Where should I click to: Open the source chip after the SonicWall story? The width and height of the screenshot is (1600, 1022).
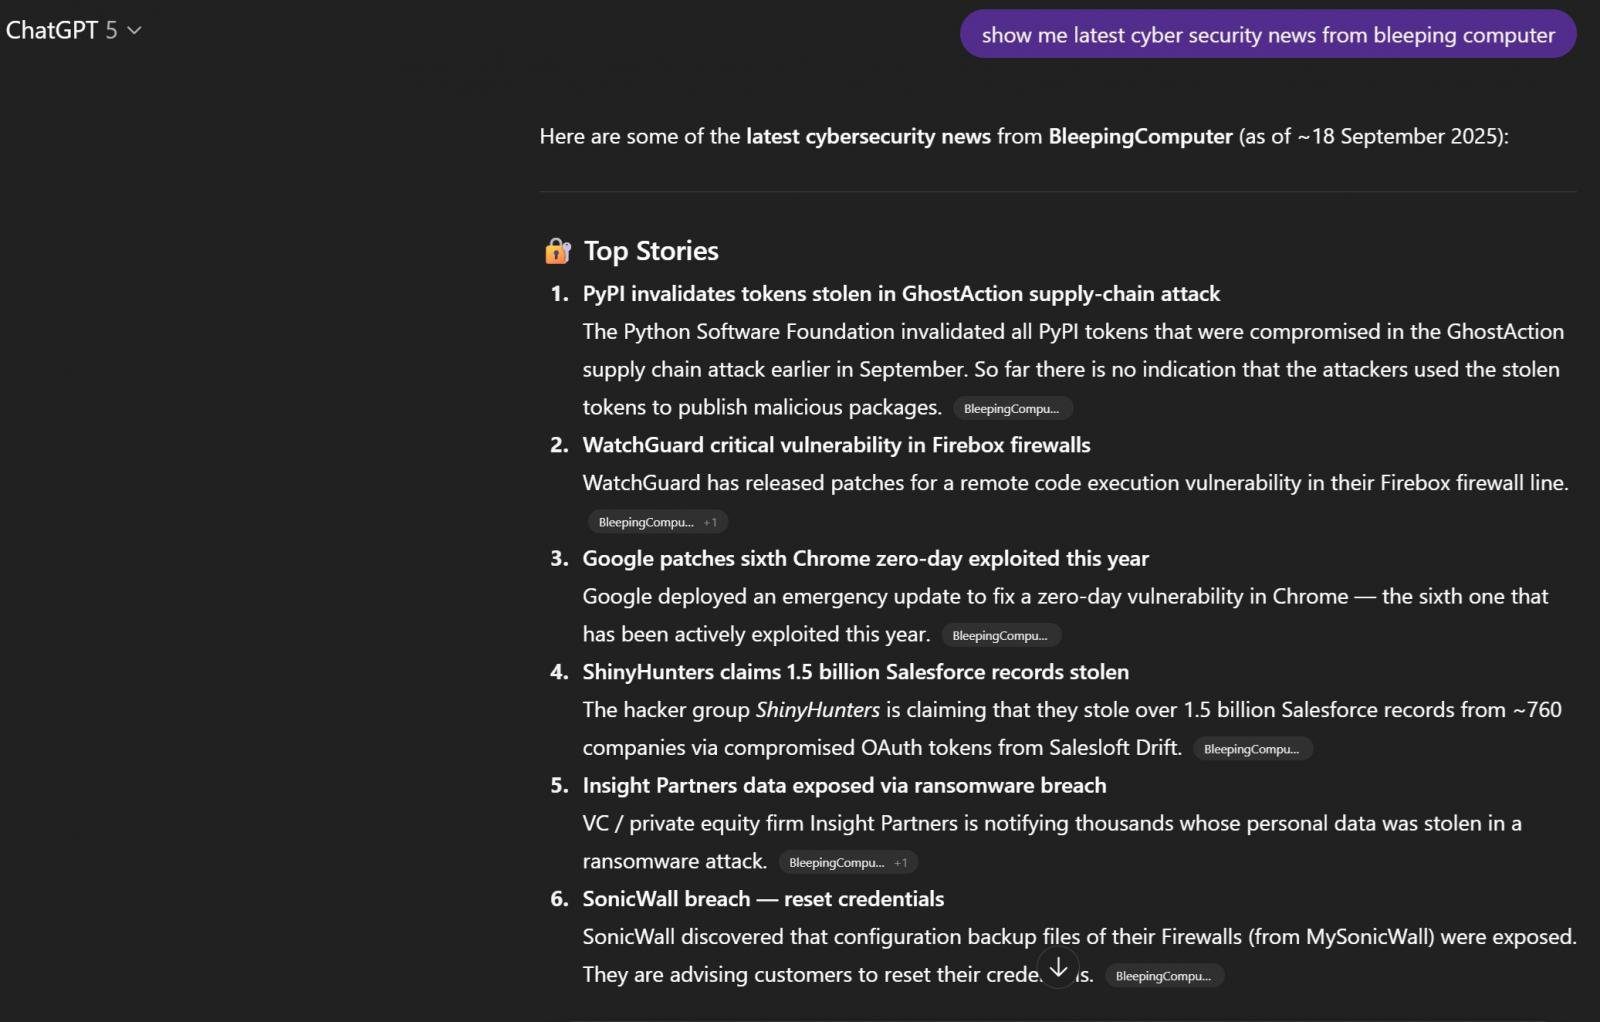coord(1163,976)
